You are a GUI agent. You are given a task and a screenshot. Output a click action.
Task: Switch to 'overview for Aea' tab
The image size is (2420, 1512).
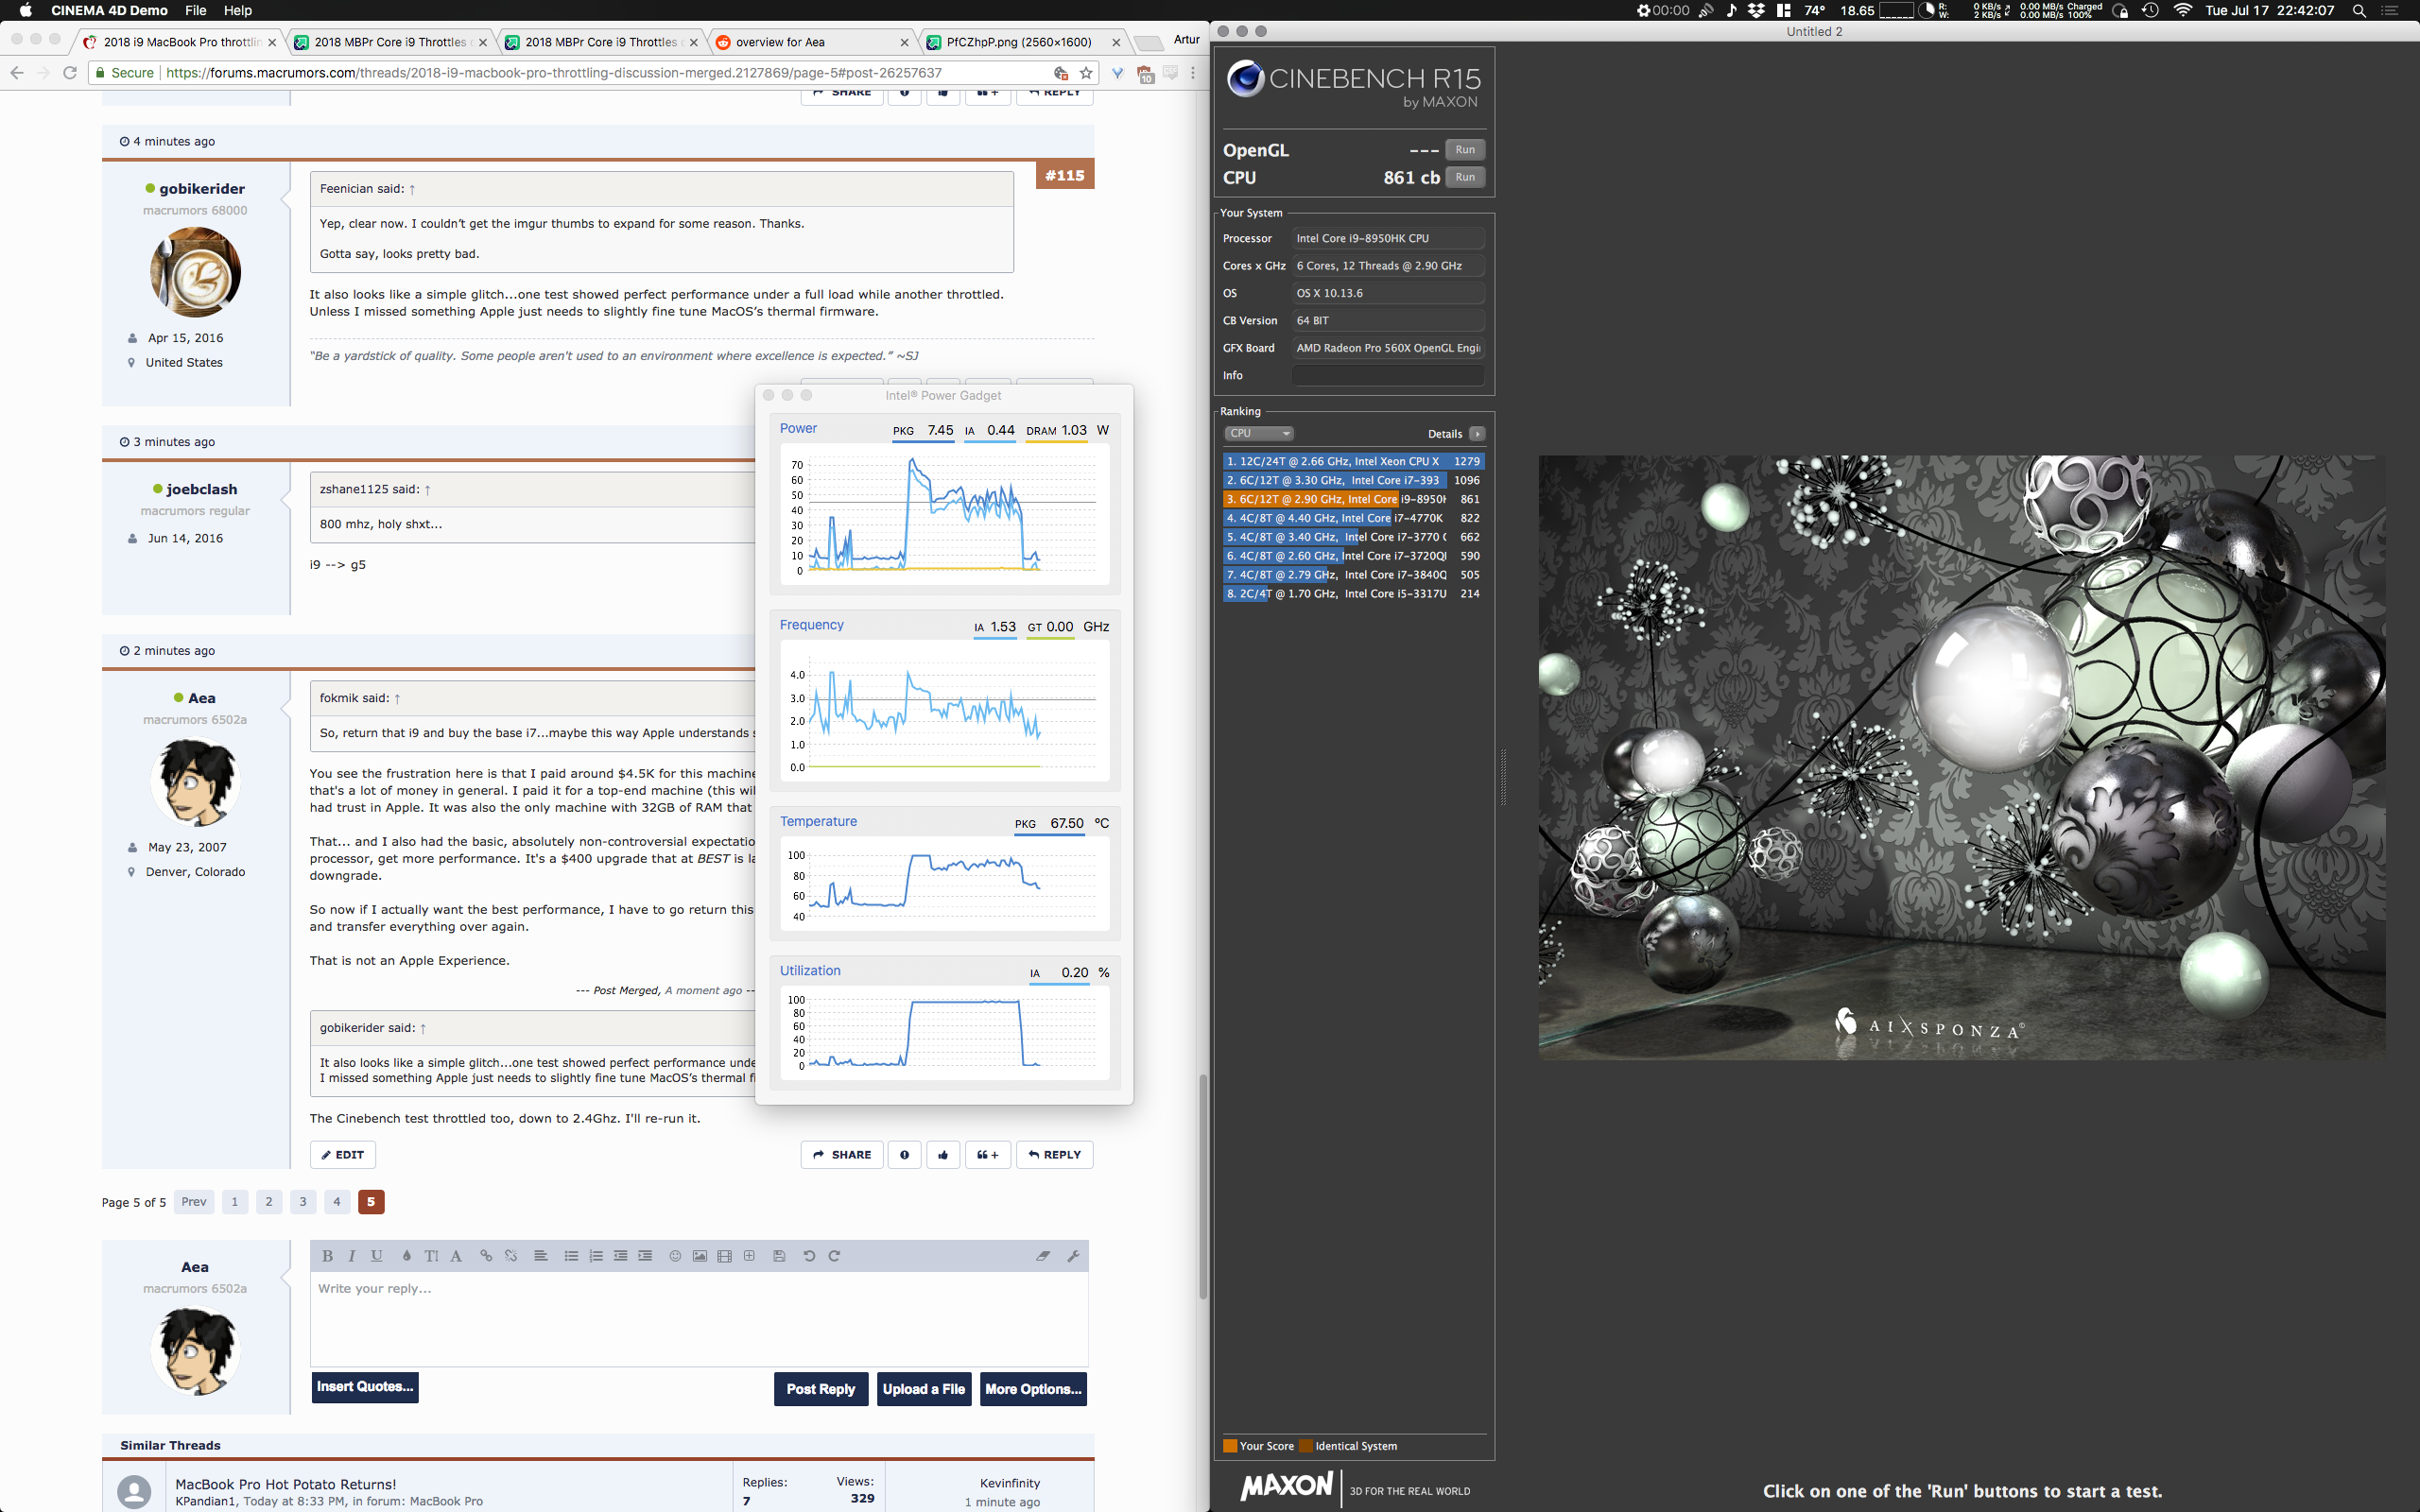pos(812,42)
